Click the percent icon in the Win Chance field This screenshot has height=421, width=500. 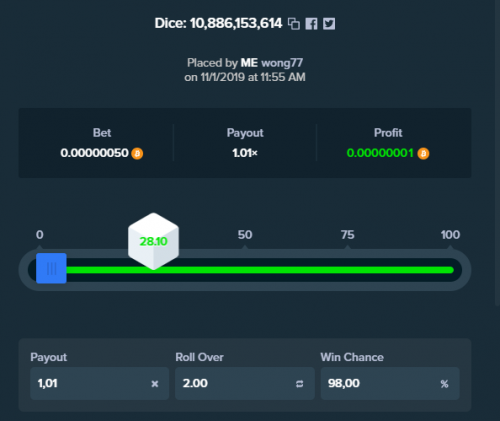tap(444, 384)
